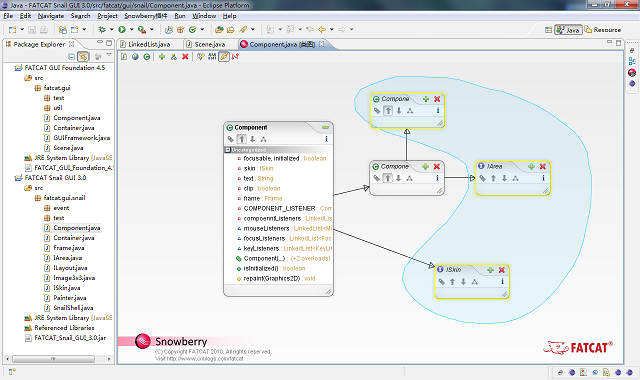Toggle the down-arrow button on Component node
The width and height of the screenshot is (640, 380).
(x=253, y=139)
